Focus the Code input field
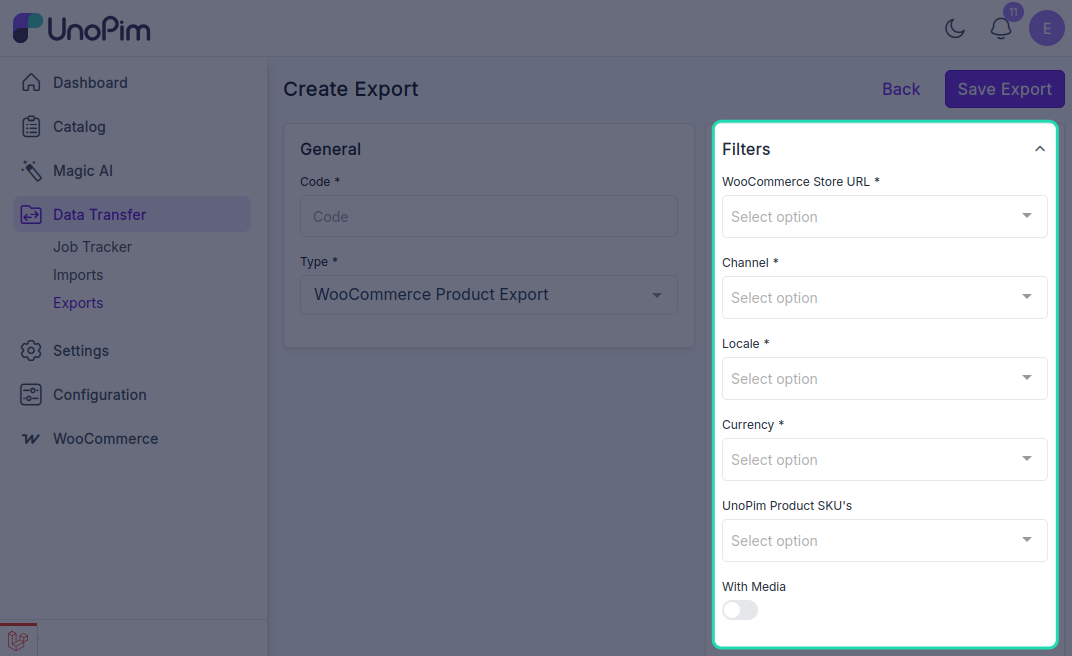This screenshot has width=1072, height=656. pyautogui.click(x=489, y=216)
